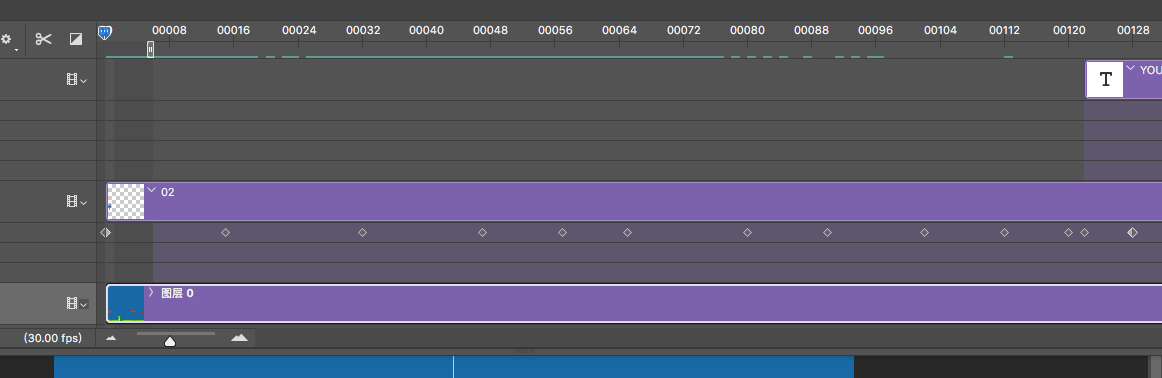Click the work area start handle
1162x378 pixels.
150,49
